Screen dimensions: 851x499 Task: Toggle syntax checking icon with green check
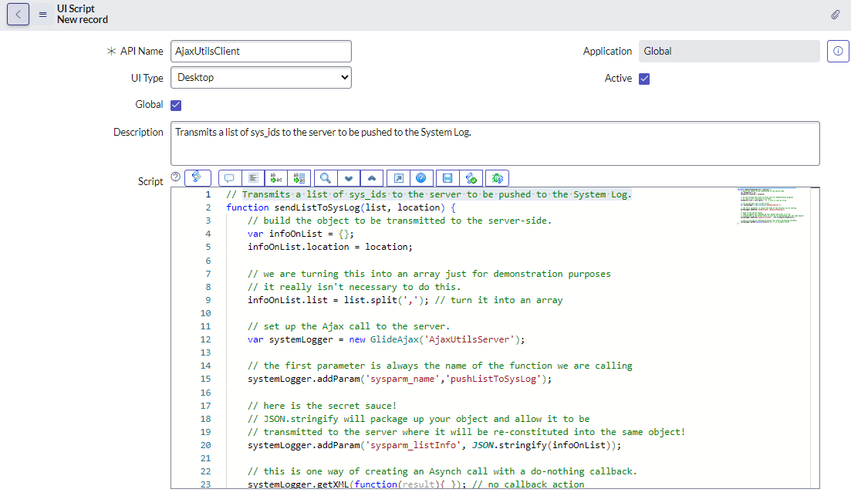[471, 178]
